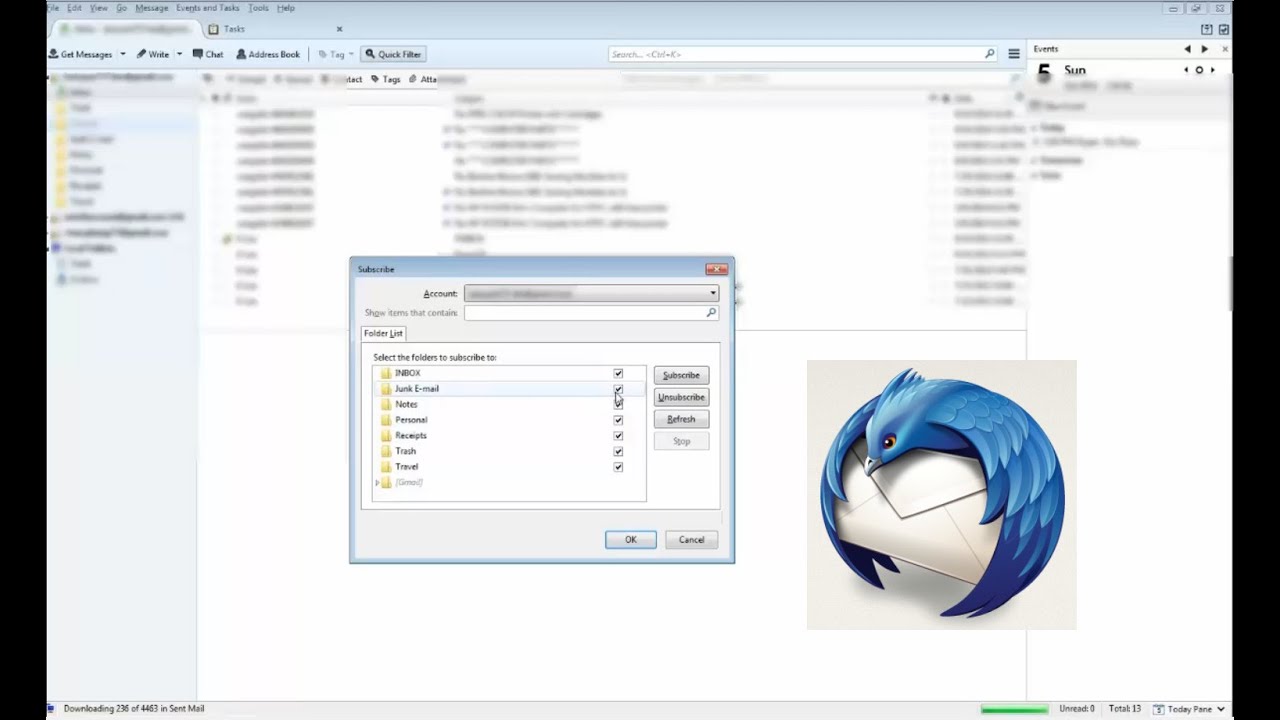Click the small previous arrow beside Sun
The width and height of the screenshot is (1280, 720).
click(x=1187, y=70)
